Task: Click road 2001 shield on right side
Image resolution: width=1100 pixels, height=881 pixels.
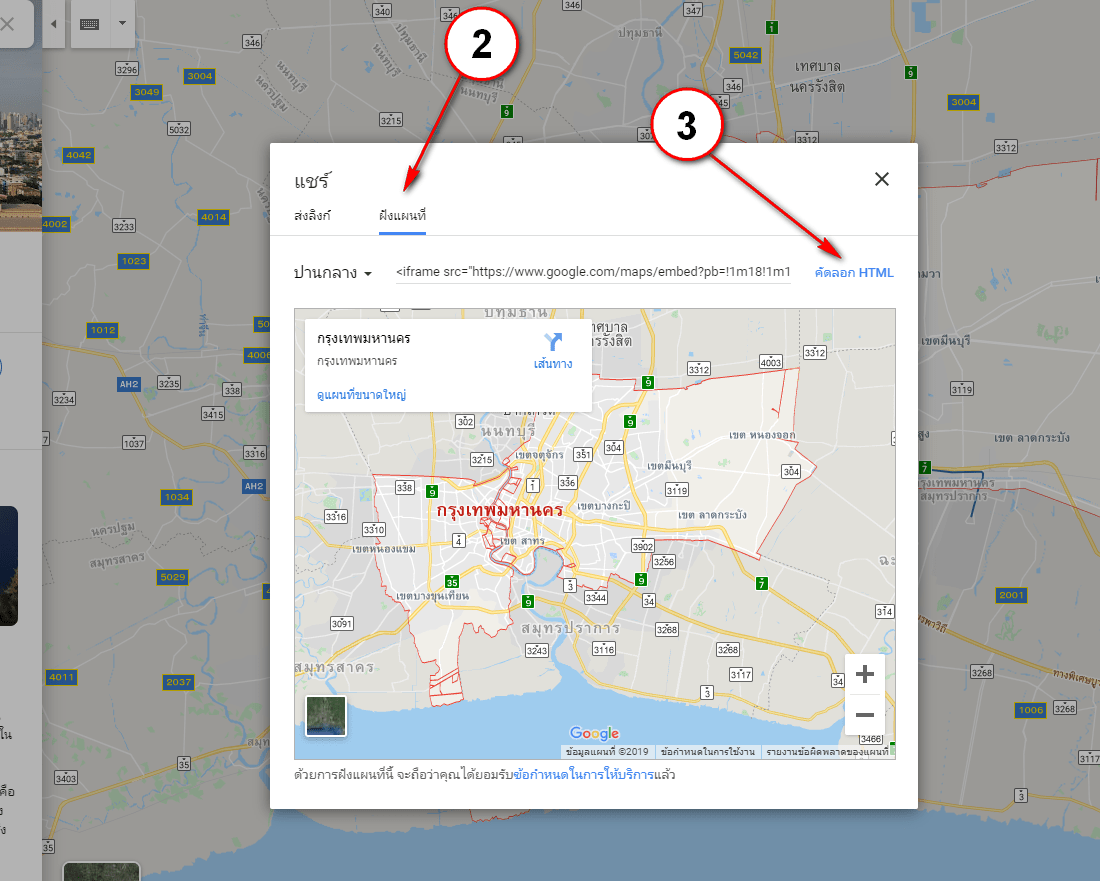Action: tap(1012, 595)
